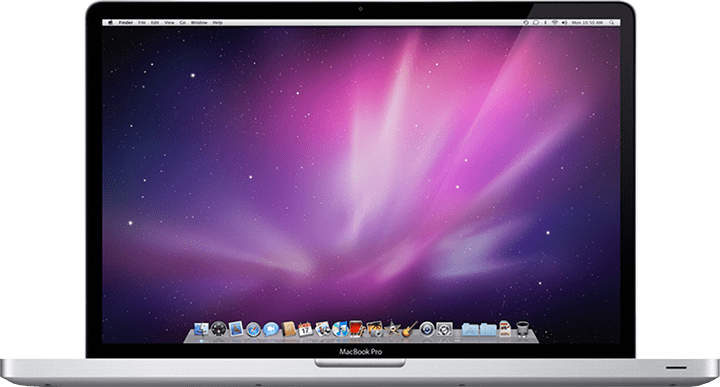Open iChat from the Dock
Image resolution: width=720 pixels, height=387 pixels.
pos(271,329)
